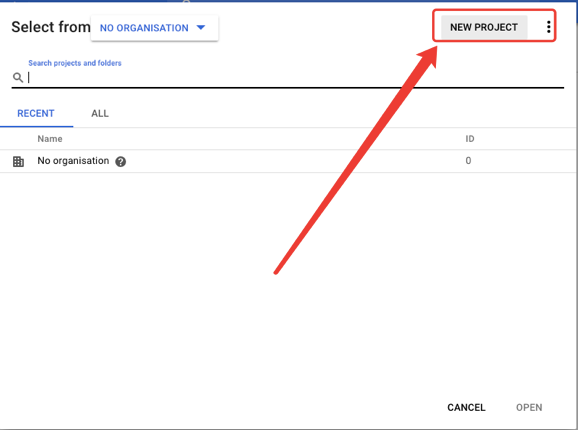Focus the search projects and folders field
578x430 pixels.
[288, 78]
